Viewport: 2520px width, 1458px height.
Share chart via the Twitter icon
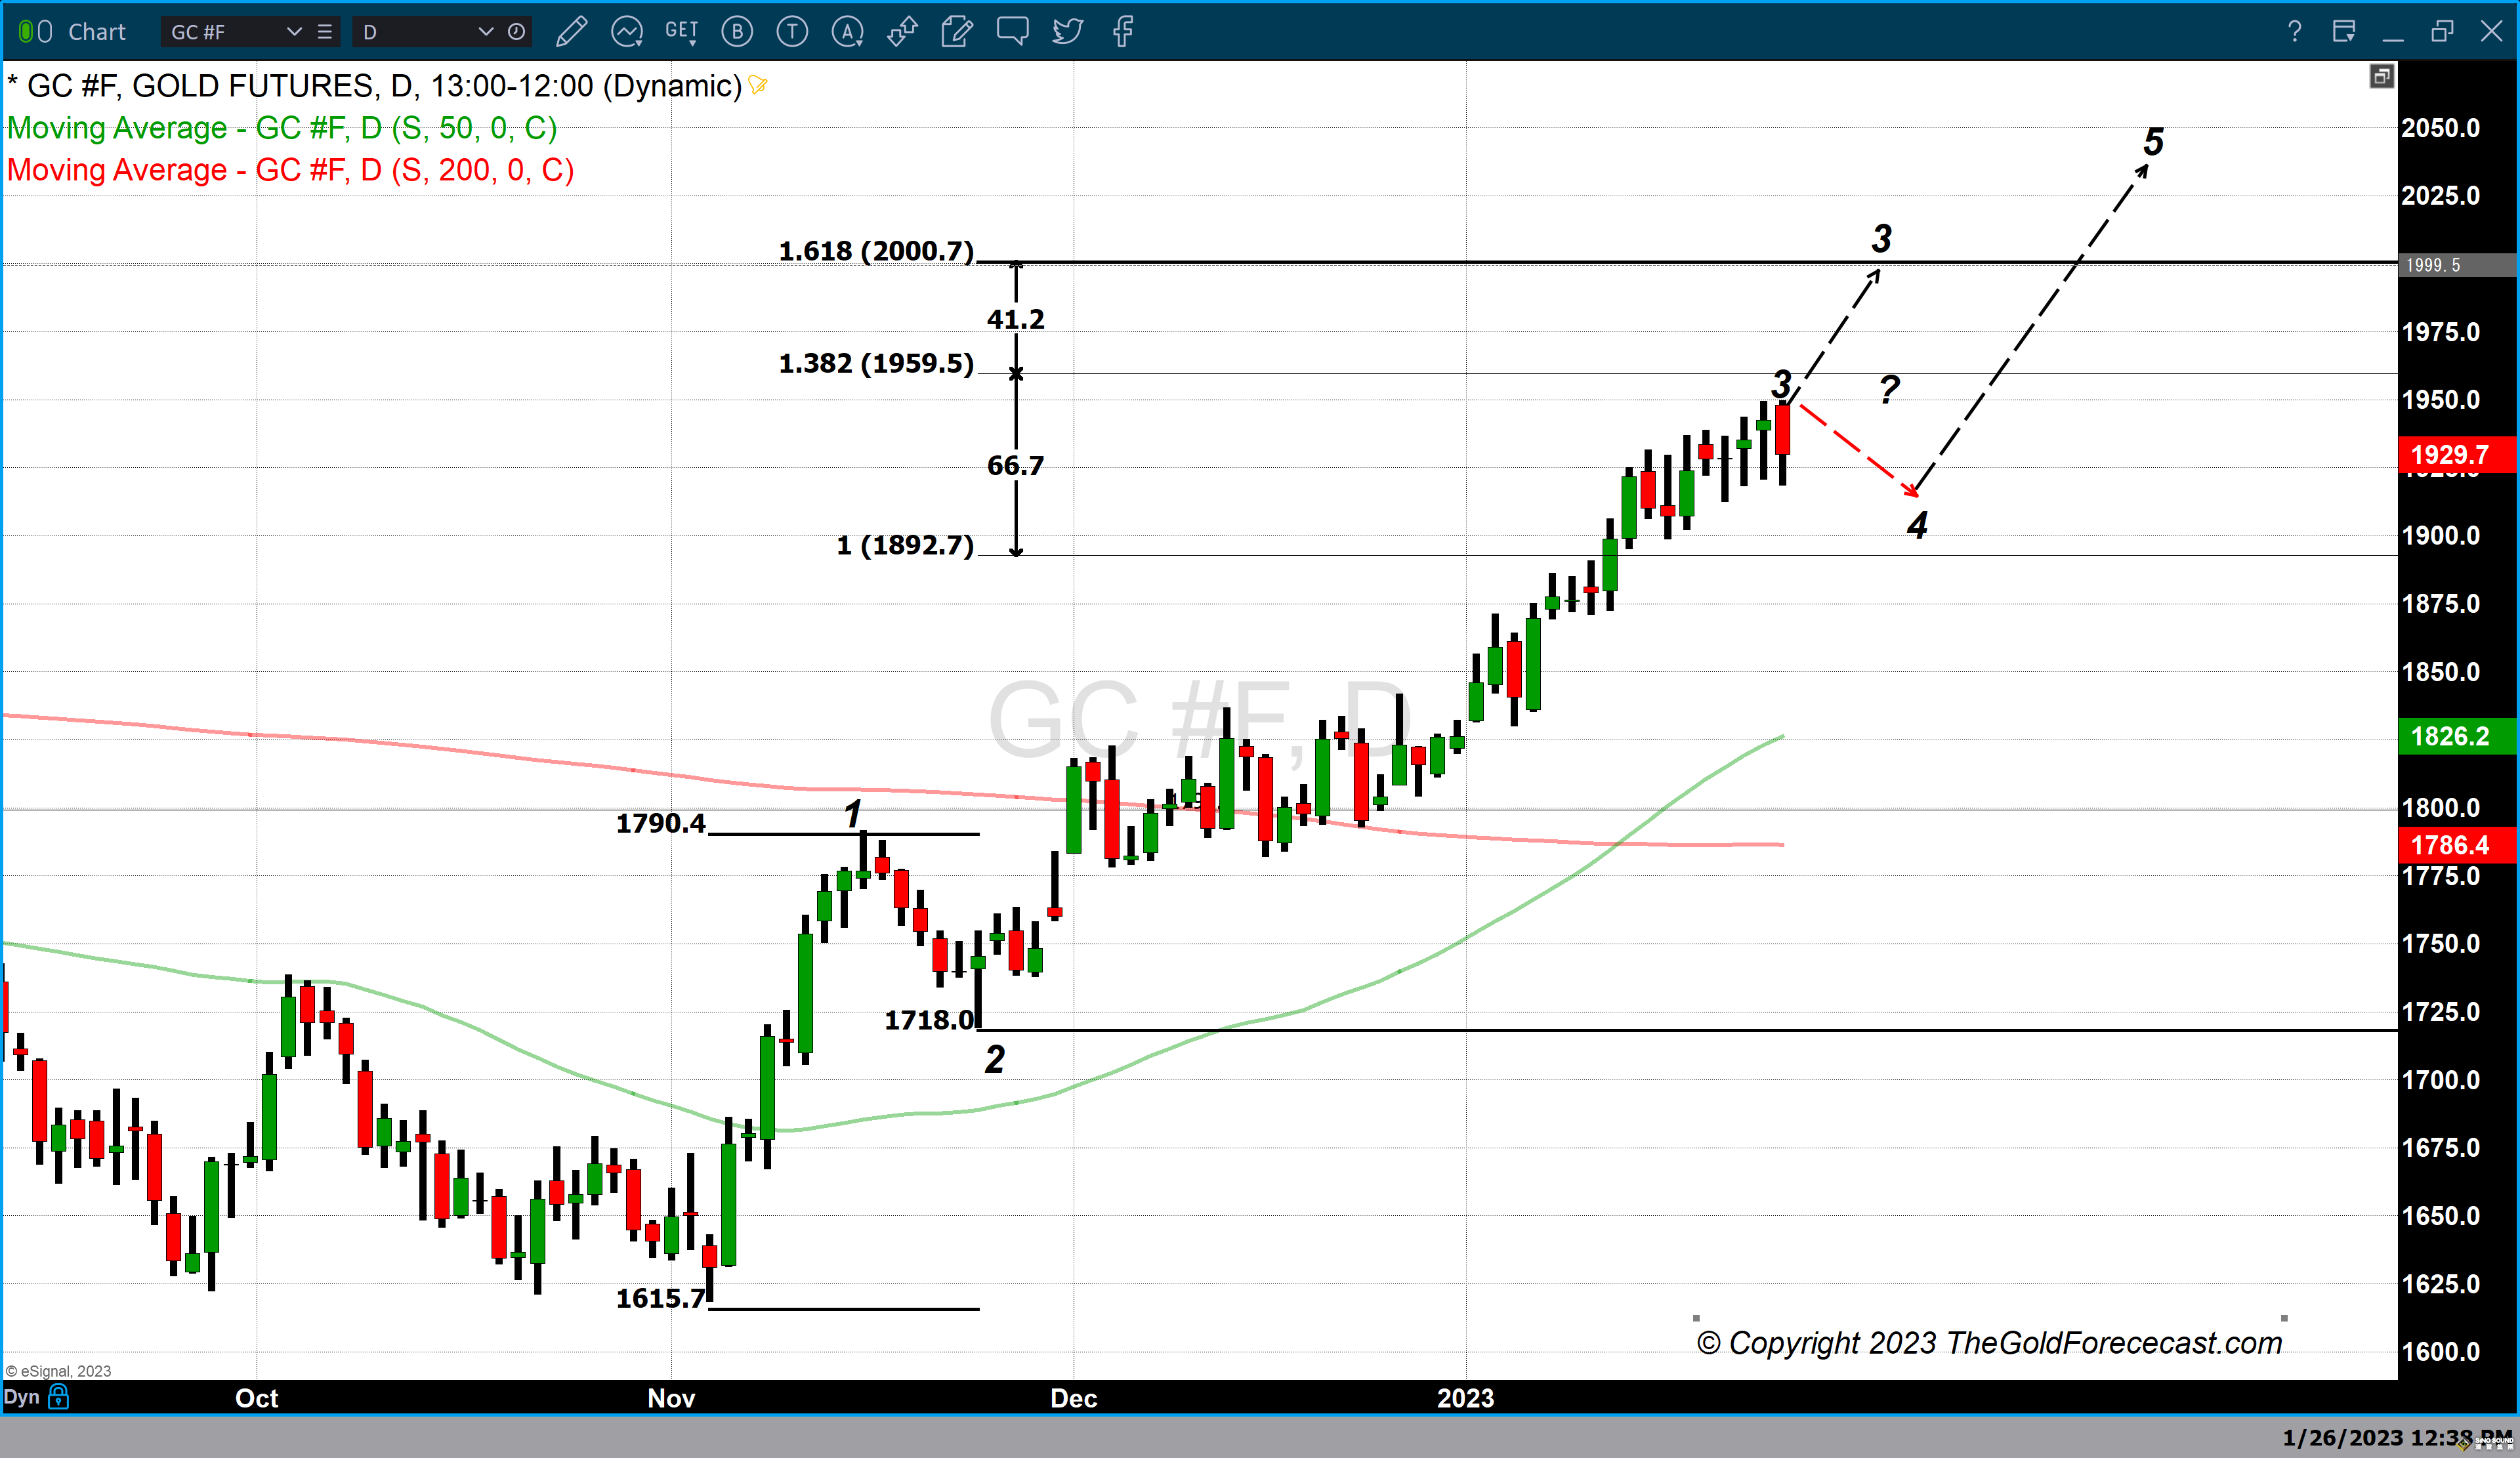(x=1067, y=32)
